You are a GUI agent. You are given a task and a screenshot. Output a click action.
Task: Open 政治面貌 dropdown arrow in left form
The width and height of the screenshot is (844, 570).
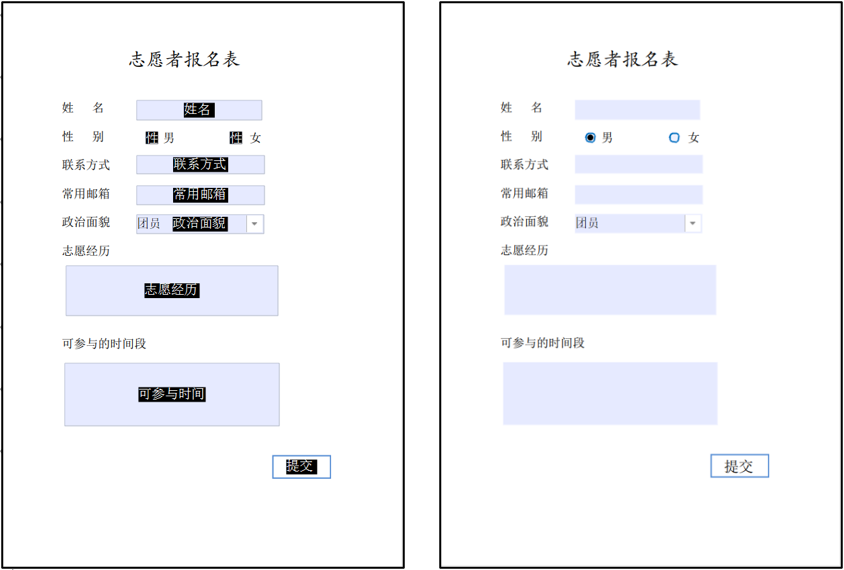[x=255, y=224]
